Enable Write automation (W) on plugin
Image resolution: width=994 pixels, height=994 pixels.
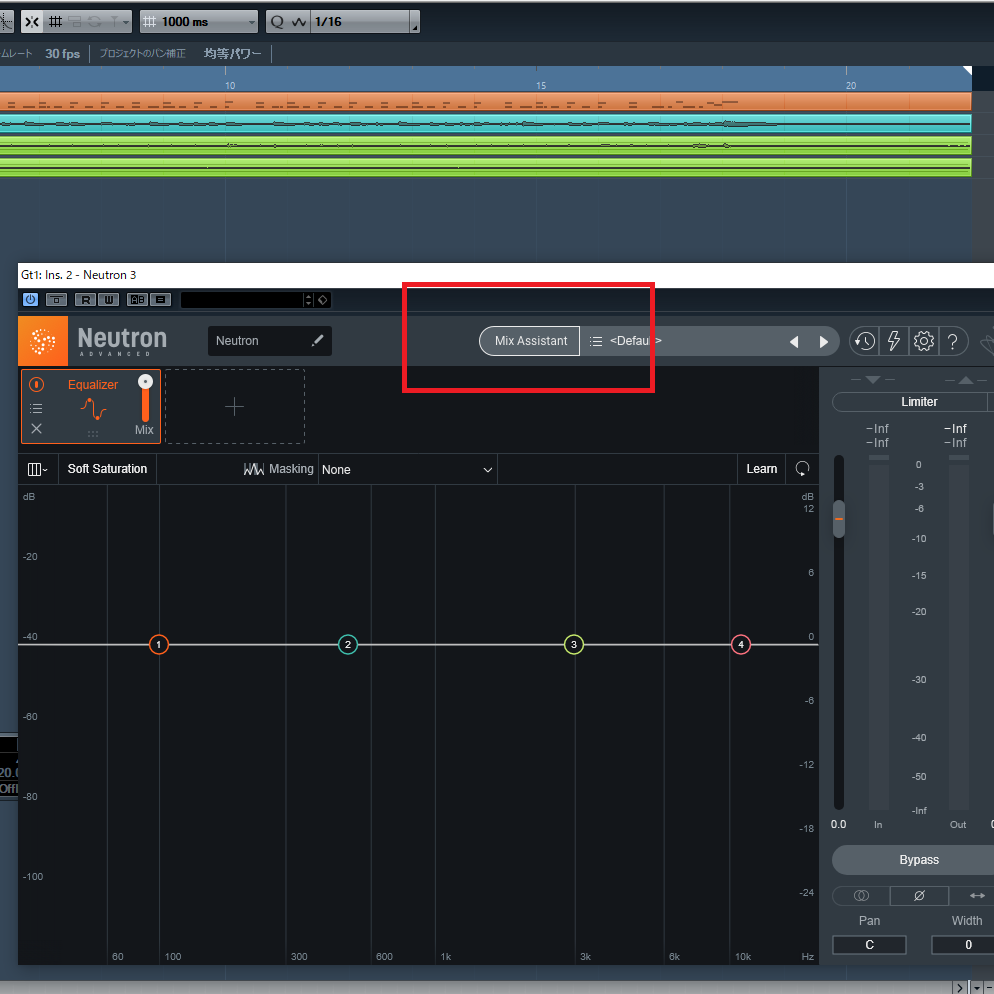pos(108,299)
